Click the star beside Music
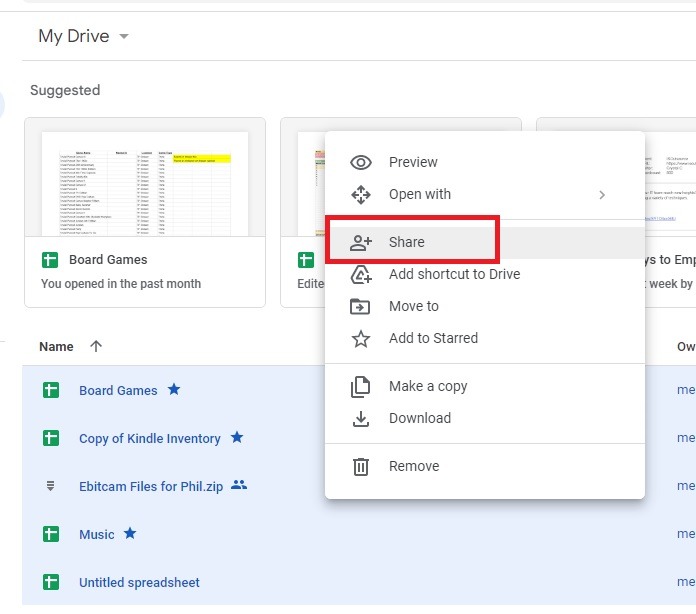The image size is (696, 614). 130,533
